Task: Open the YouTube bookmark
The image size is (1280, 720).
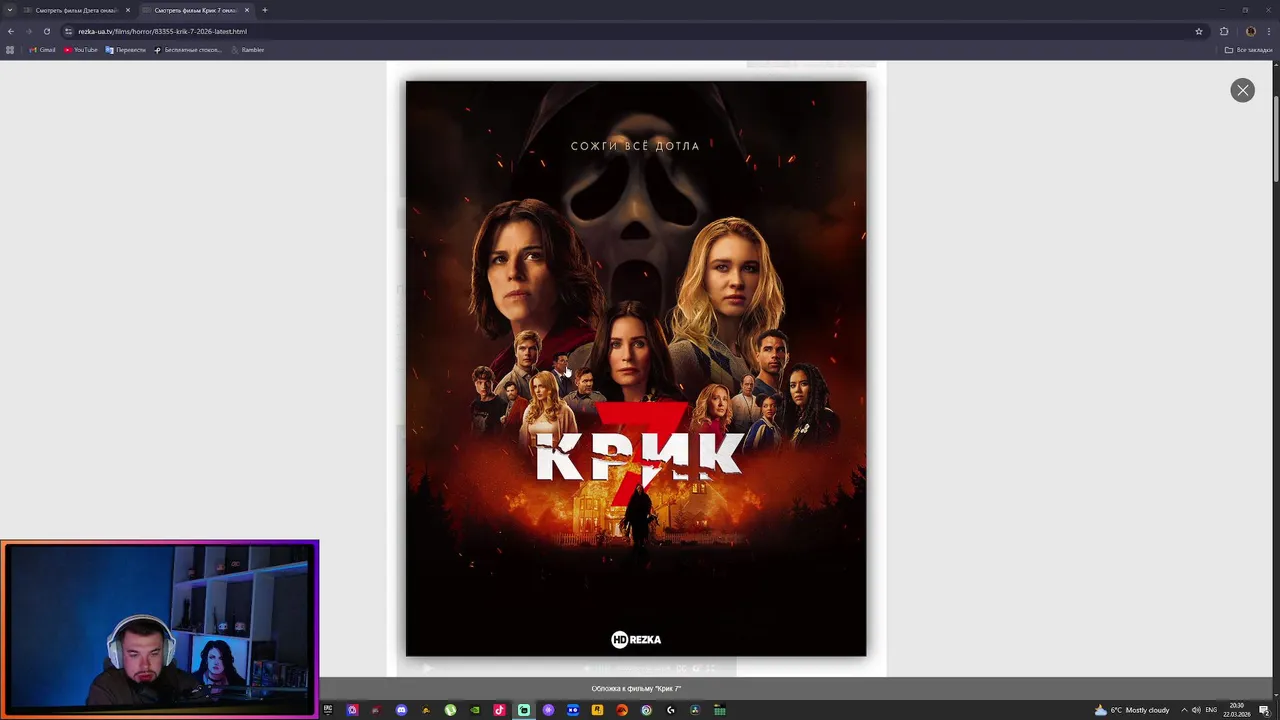Action: coord(81,50)
